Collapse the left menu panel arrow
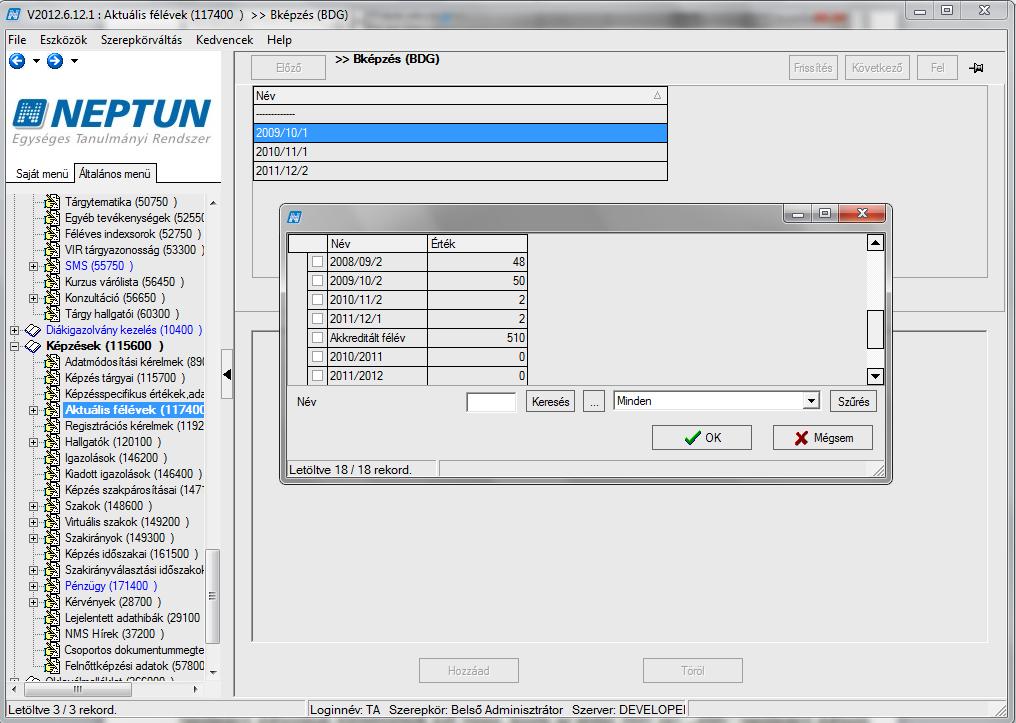Image resolution: width=1016 pixels, height=723 pixels. click(227, 374)
